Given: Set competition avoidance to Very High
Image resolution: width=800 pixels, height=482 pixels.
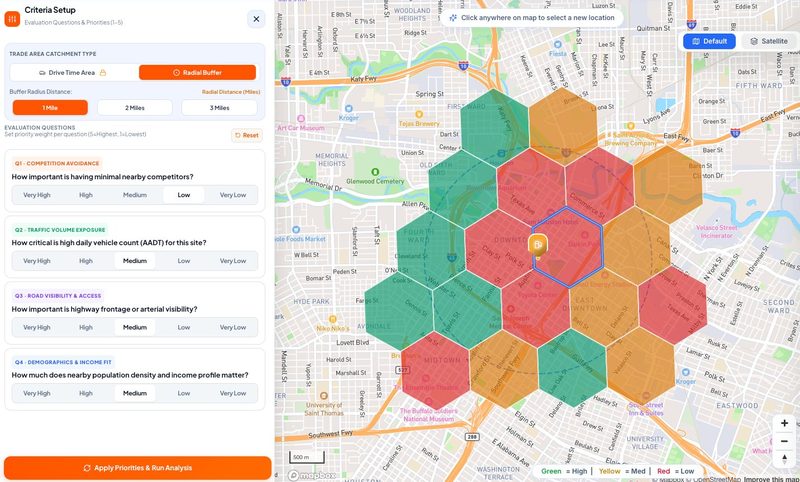Looking at the screenshot, I should [37, 195].
